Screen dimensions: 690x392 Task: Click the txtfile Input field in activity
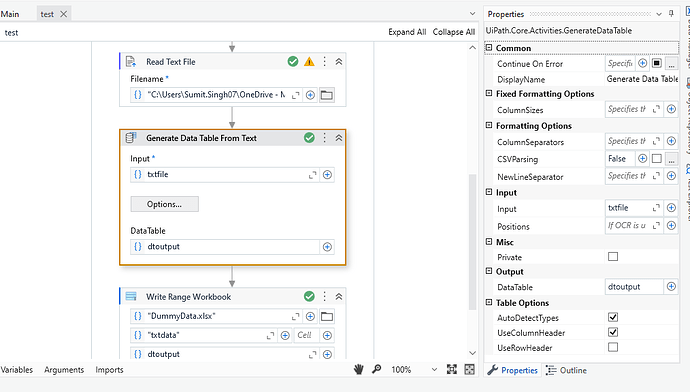point(224,175)
